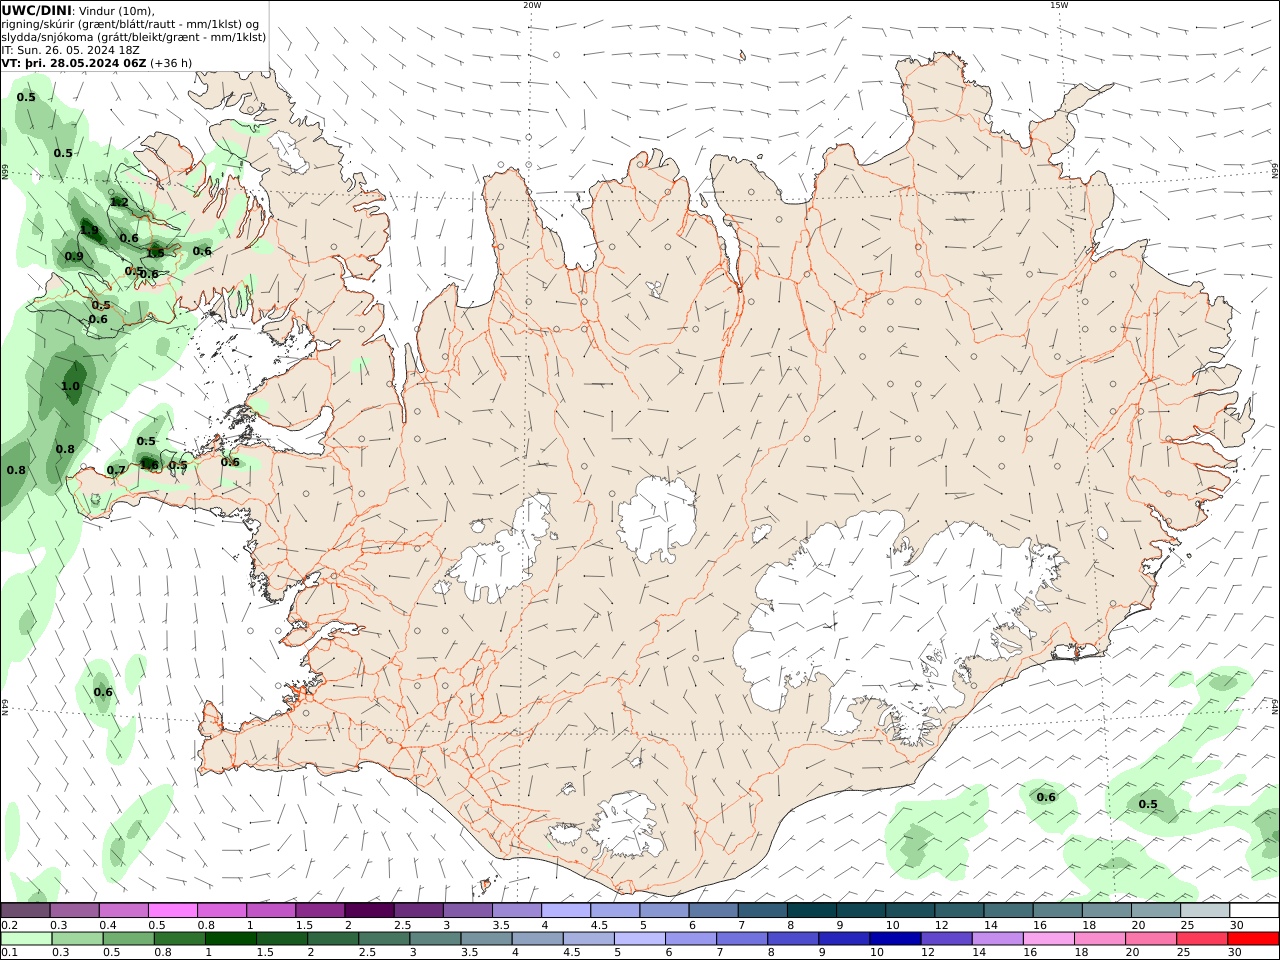Click the lavender swatch labeled 14 in rain legend

(998, 939)
